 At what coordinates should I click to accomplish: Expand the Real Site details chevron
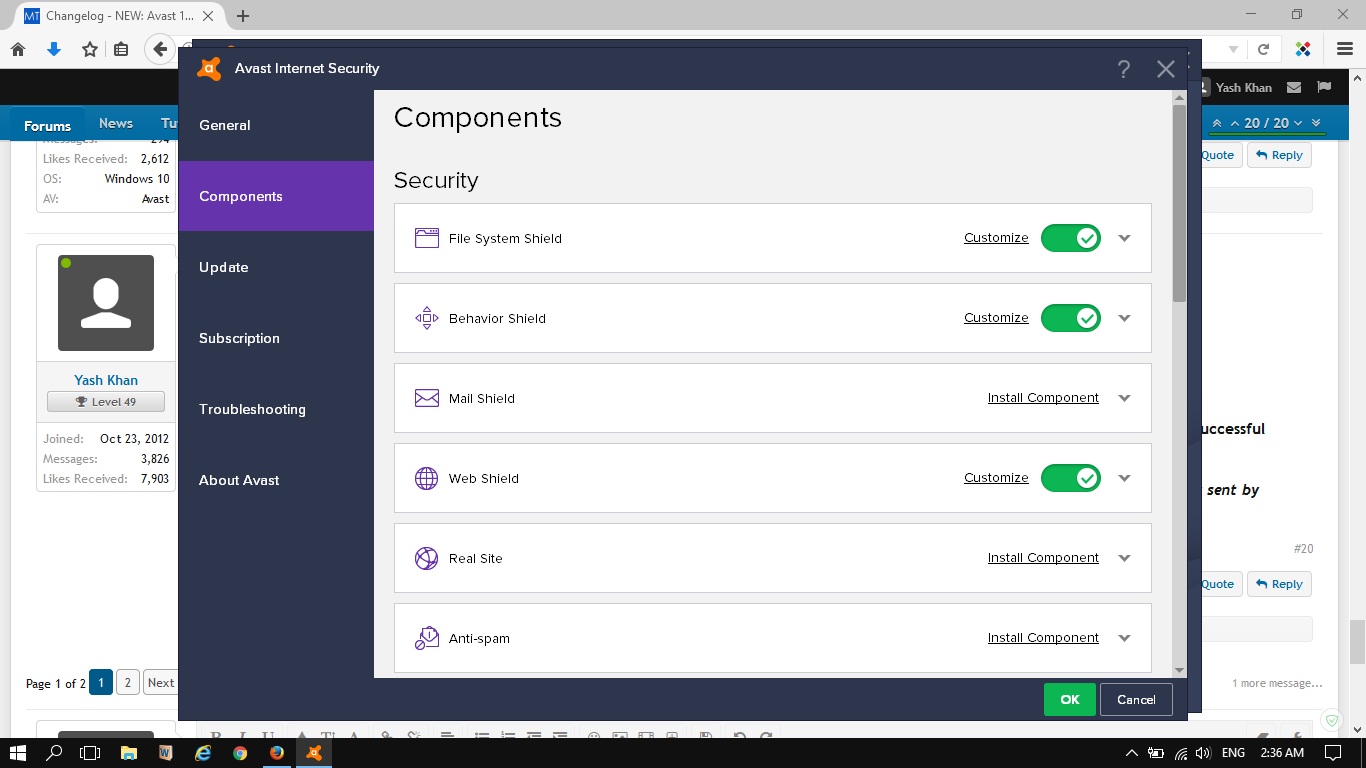pos(1125,558)
